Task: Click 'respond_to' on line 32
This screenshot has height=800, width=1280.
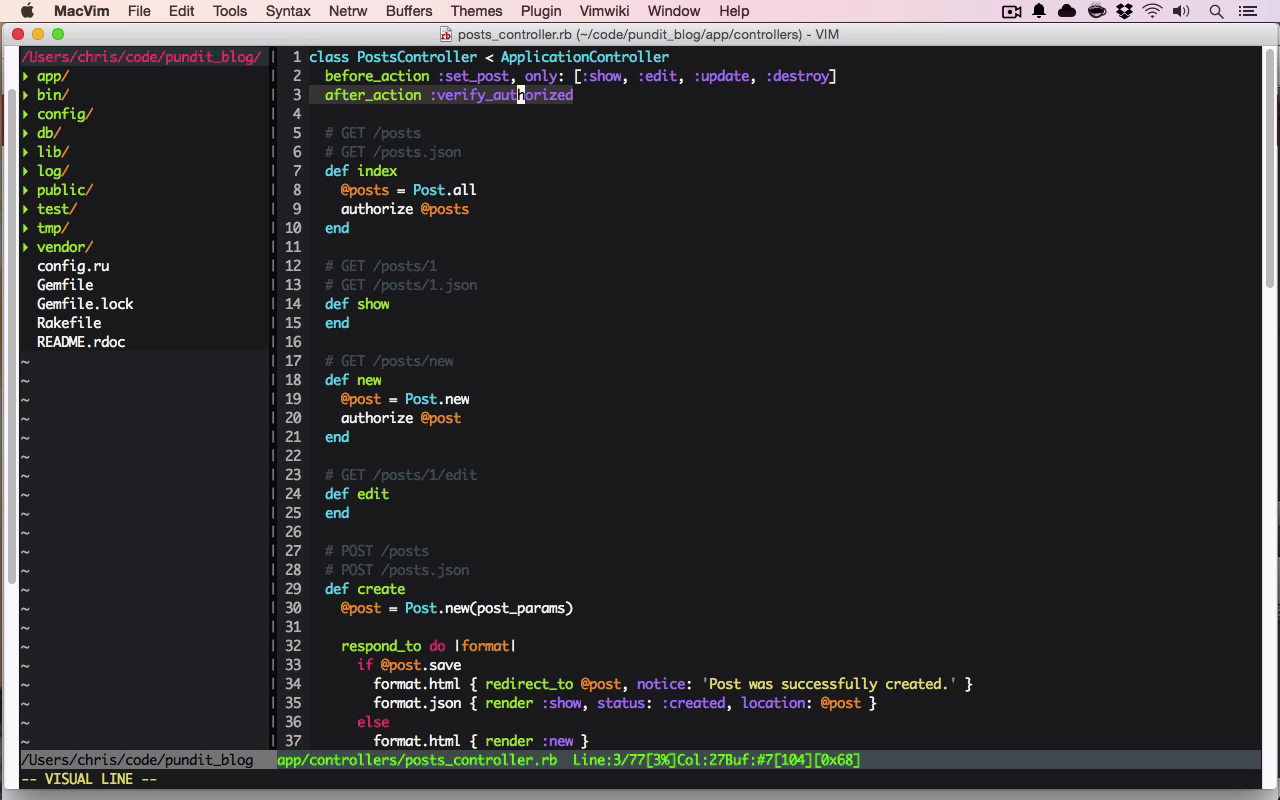Action: click(381, 646)
